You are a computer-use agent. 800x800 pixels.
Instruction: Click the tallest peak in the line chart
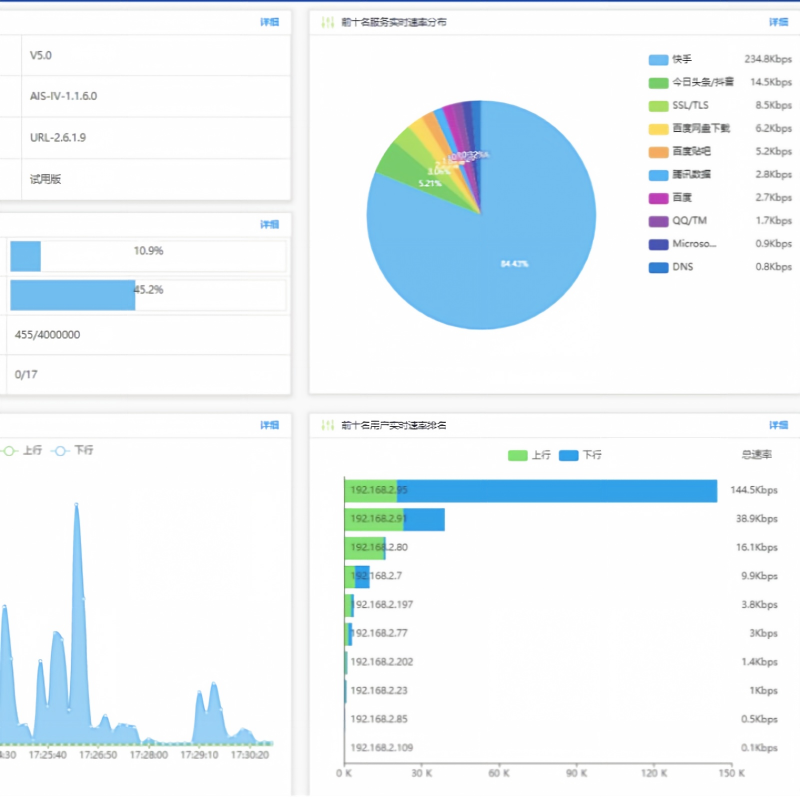76,505
